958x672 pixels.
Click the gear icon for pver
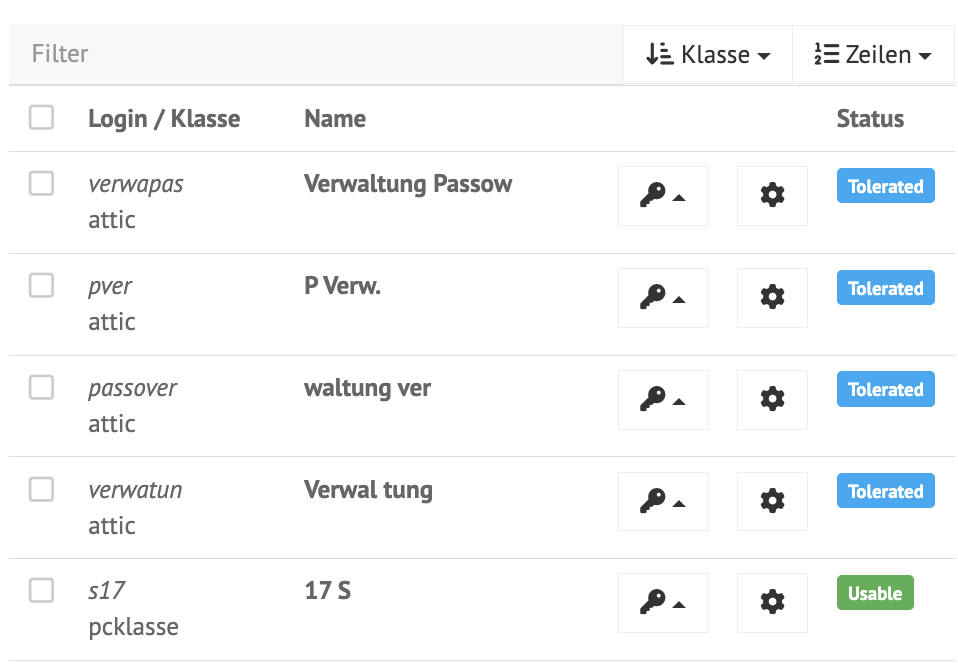772,298
